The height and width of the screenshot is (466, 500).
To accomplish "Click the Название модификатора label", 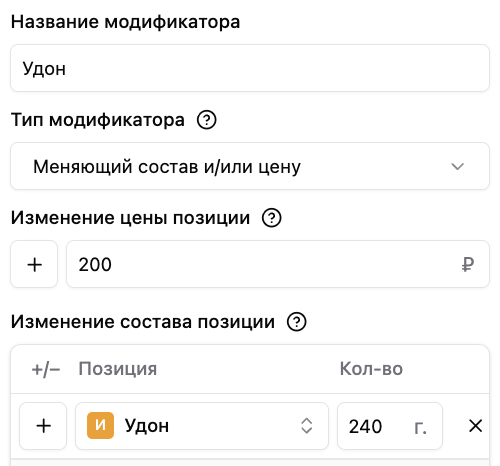I will click(x=125, y=22).
